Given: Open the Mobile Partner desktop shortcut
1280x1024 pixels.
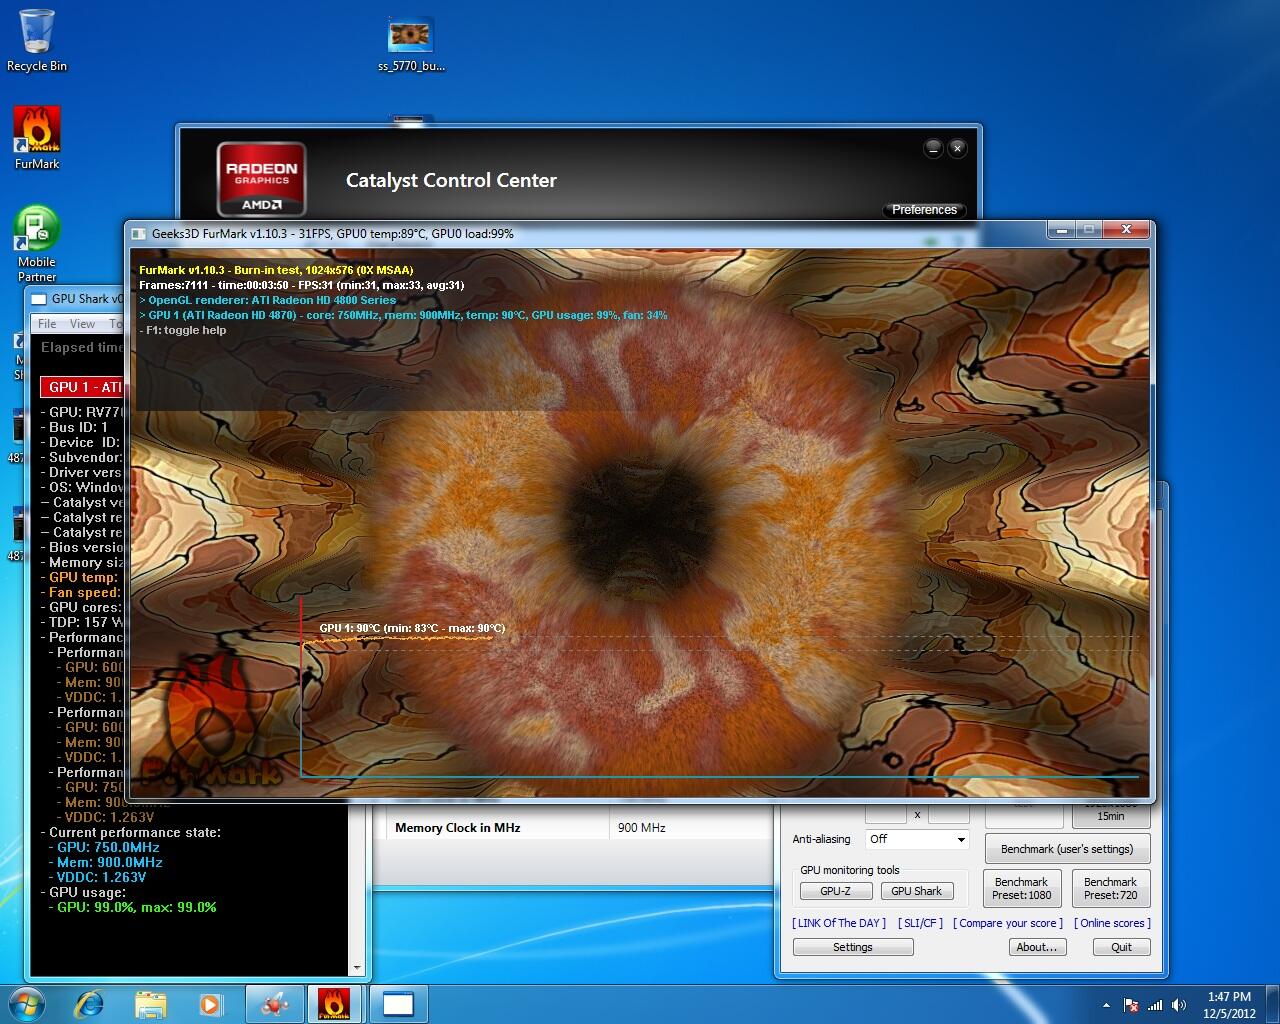Looking at the screenshot, I should tap(37, 244).
